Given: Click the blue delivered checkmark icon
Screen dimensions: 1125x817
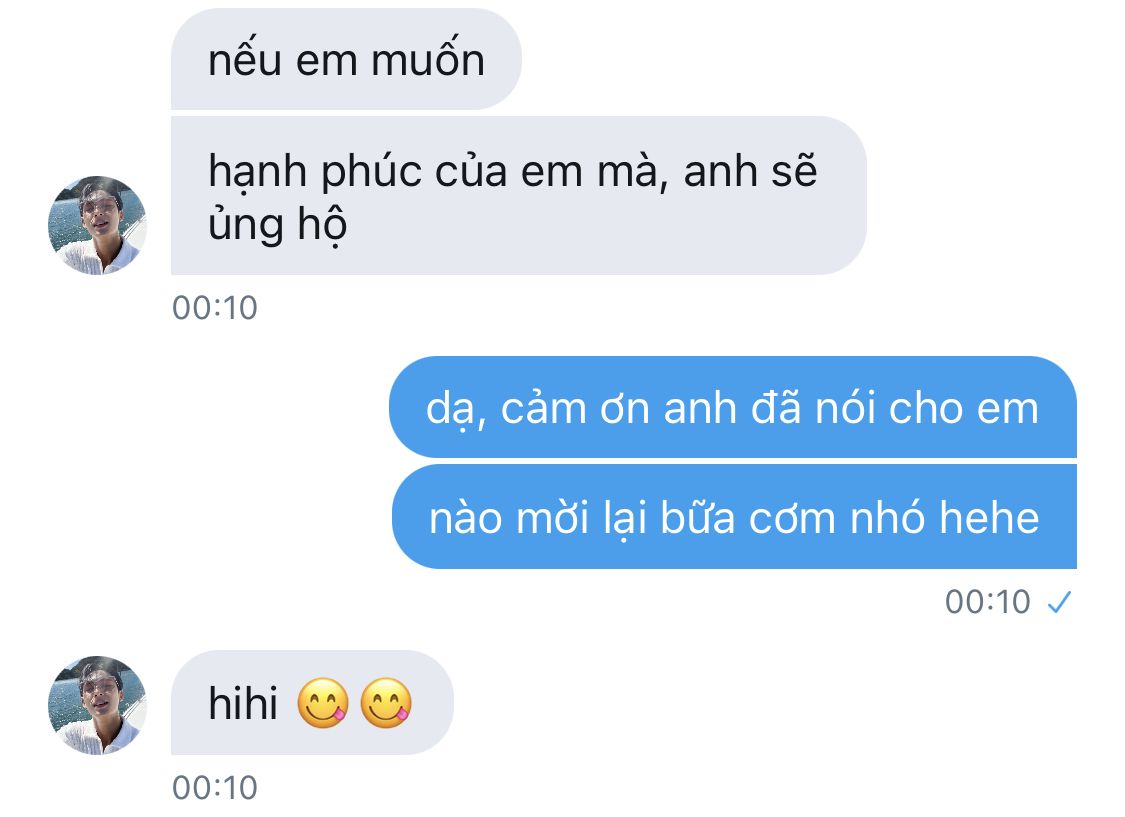Looking at the screenshot, I should pos(1058,602).
